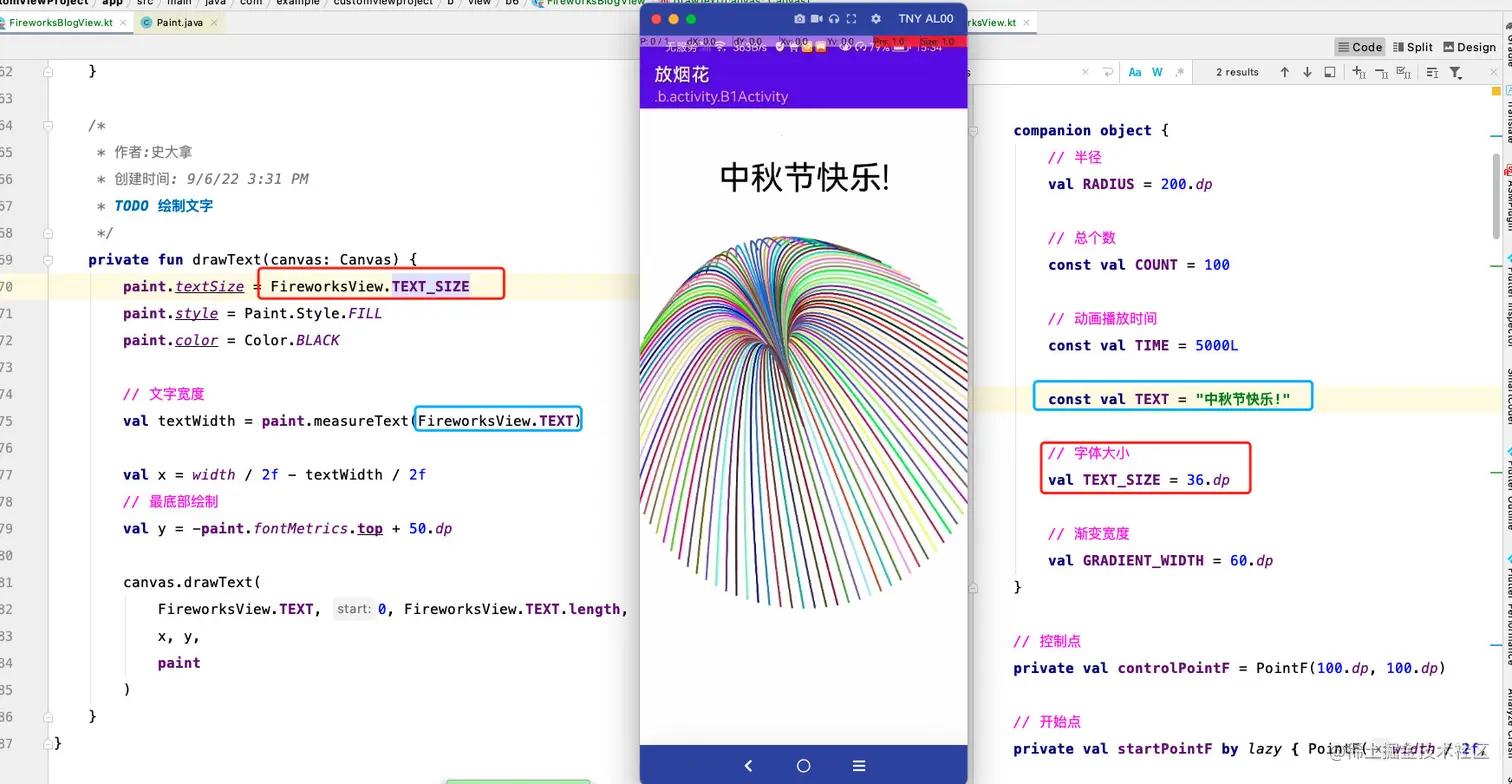Click the fireworks drawing in the emulator
Viewport: 1512px width, 784px height.
coord(803,422)
